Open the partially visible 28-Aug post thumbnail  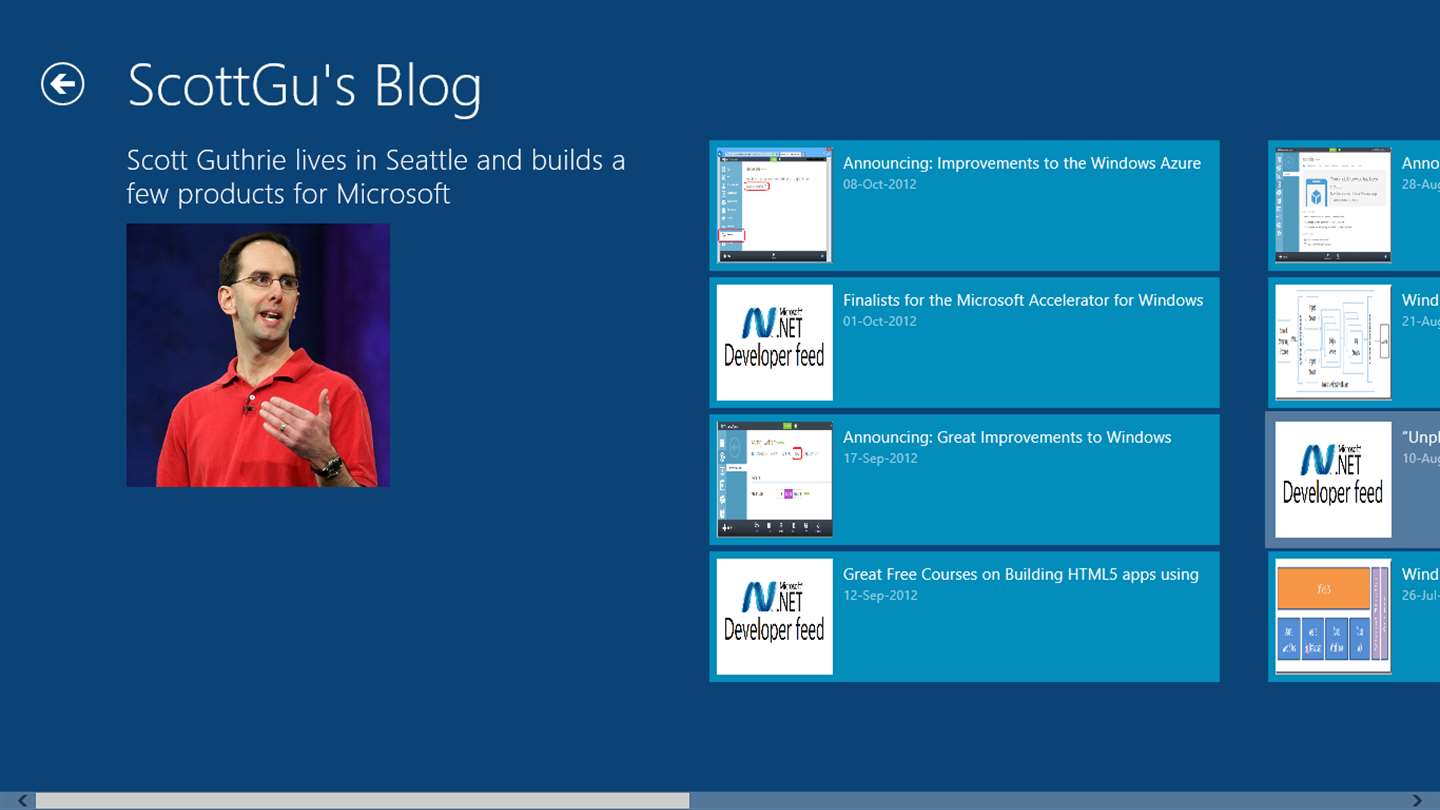pyautogui.click(x=1333, y=205)
